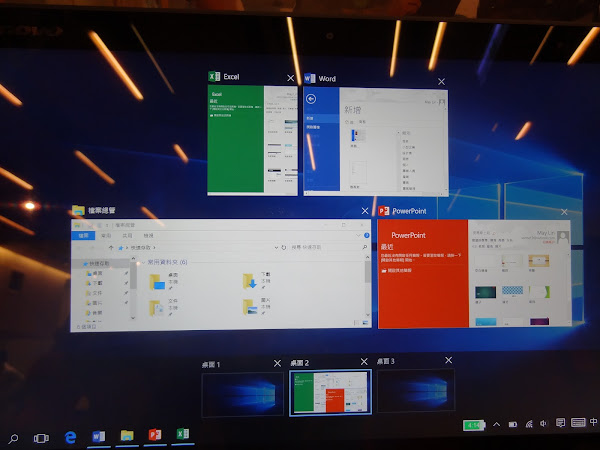
Task: Click the 搜尋 快速存取 search box
Action: (324, 247)
